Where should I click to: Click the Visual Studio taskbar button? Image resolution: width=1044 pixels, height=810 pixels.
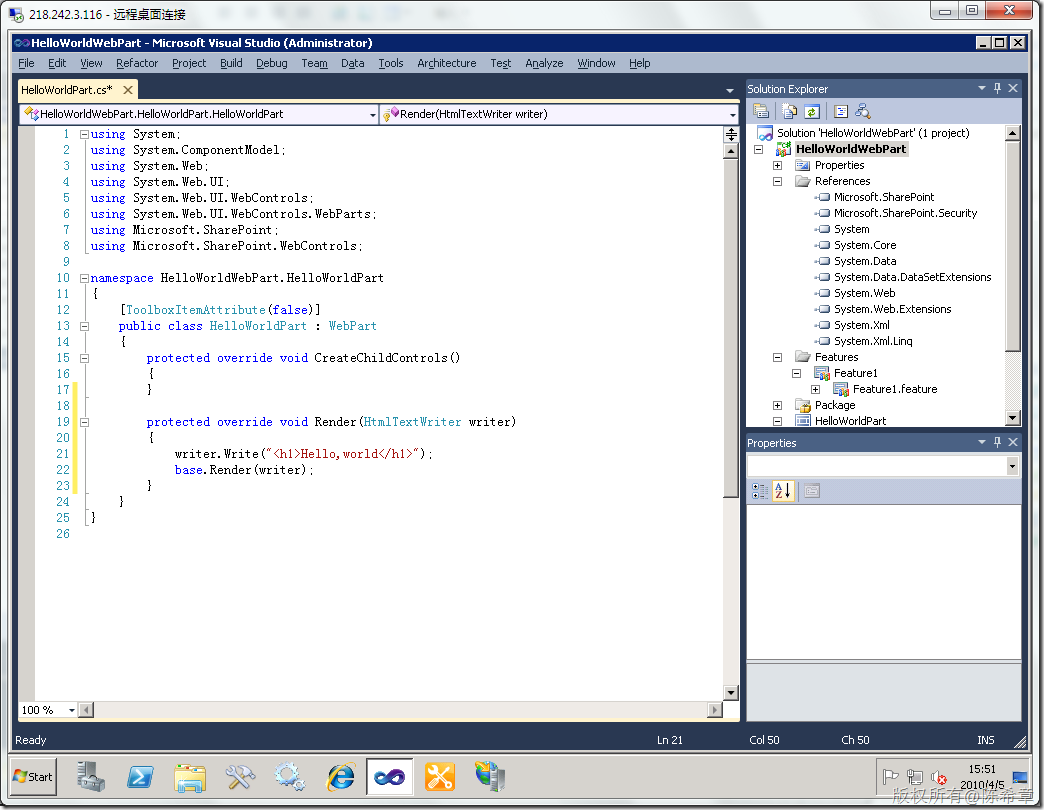pos(390,777)
